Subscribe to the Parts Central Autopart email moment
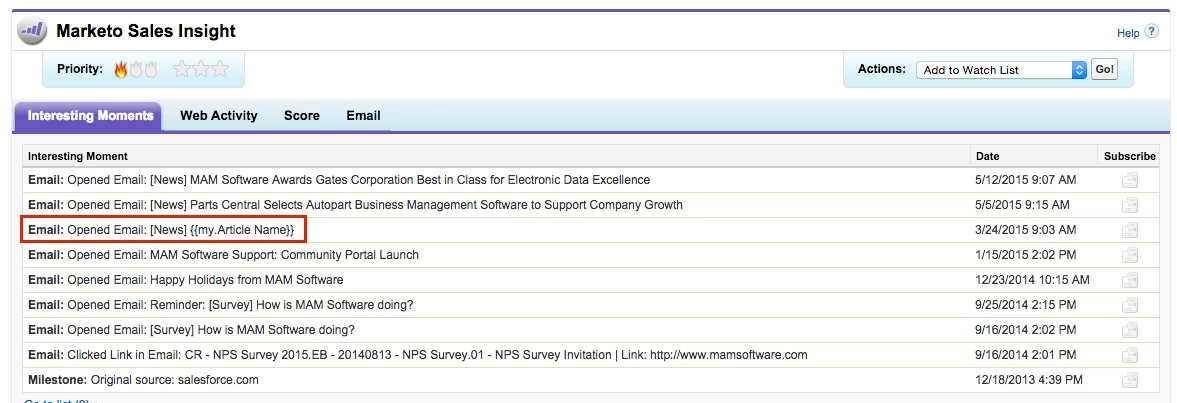 tap(1130, 205)
